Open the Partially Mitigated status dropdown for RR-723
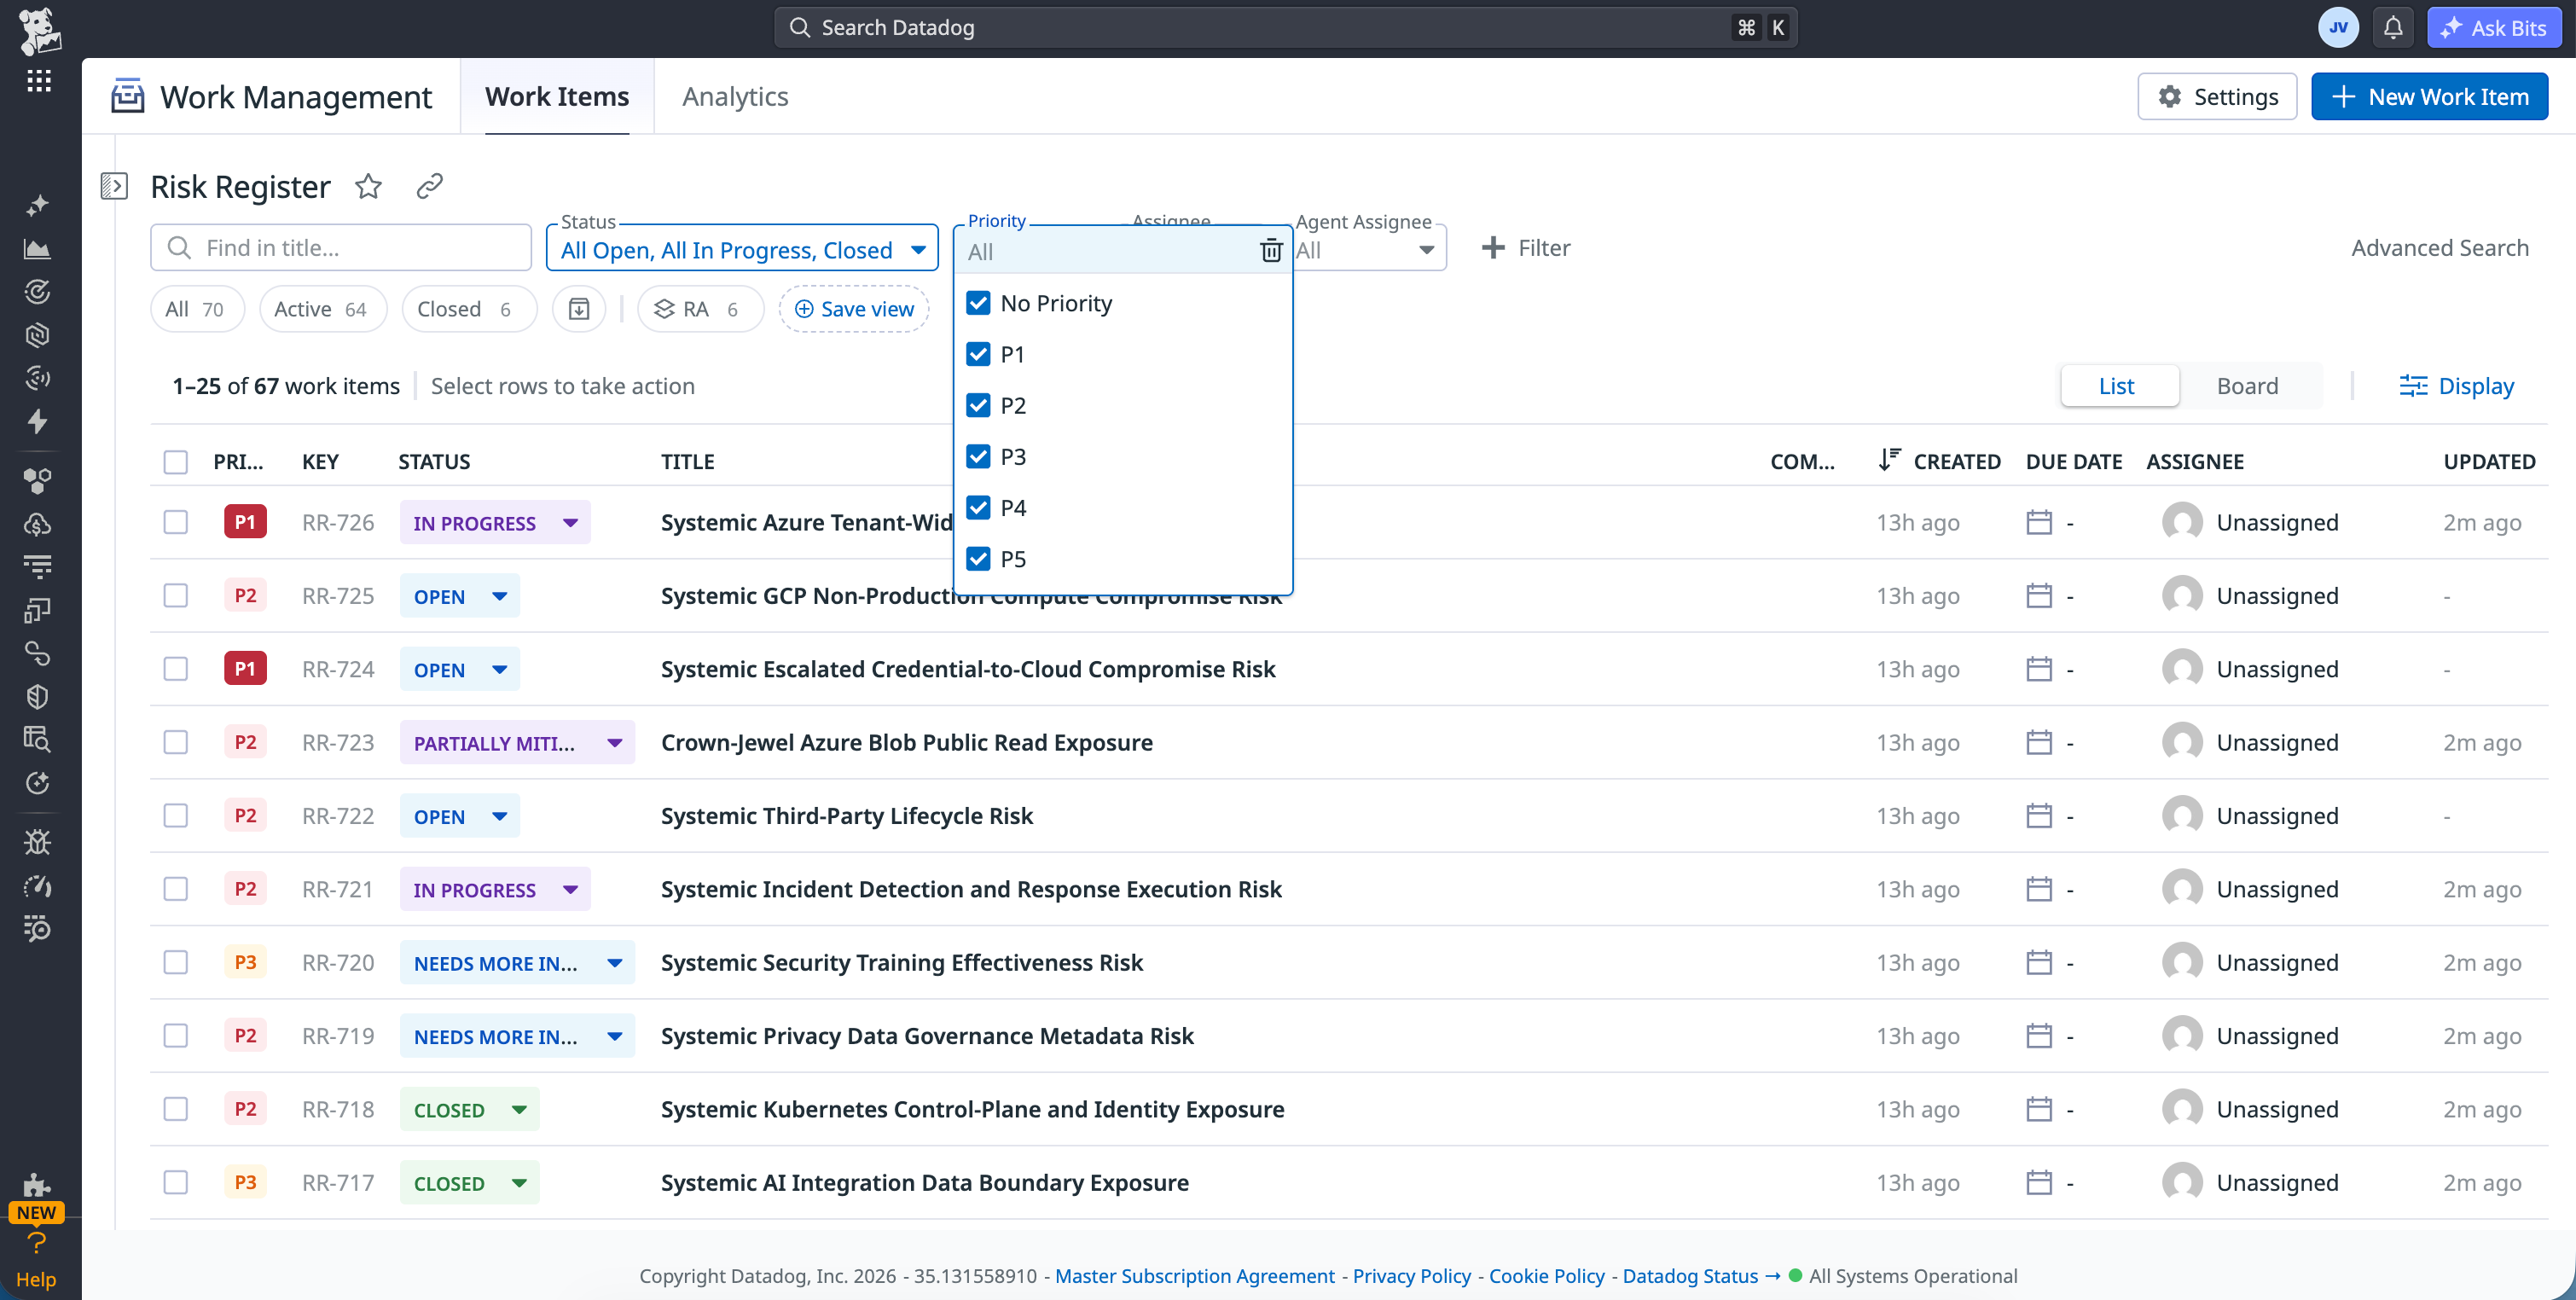Image resolution: width=2576 pixels, height=1300 pixels. coord(517,742)
